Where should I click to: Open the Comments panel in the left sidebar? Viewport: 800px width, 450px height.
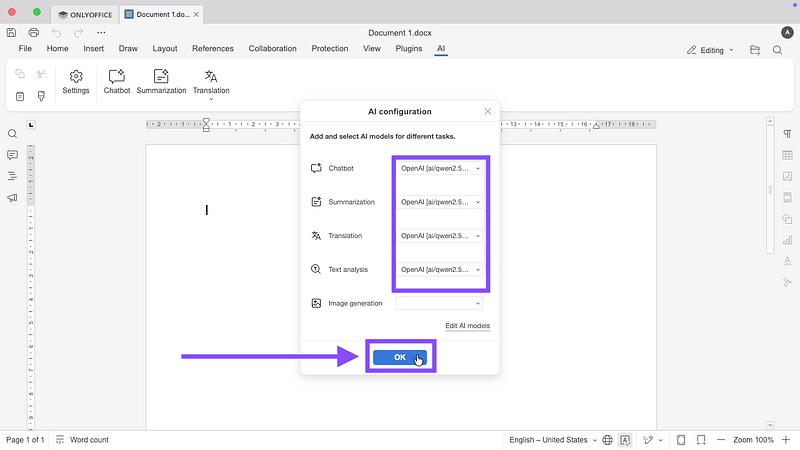13,155
